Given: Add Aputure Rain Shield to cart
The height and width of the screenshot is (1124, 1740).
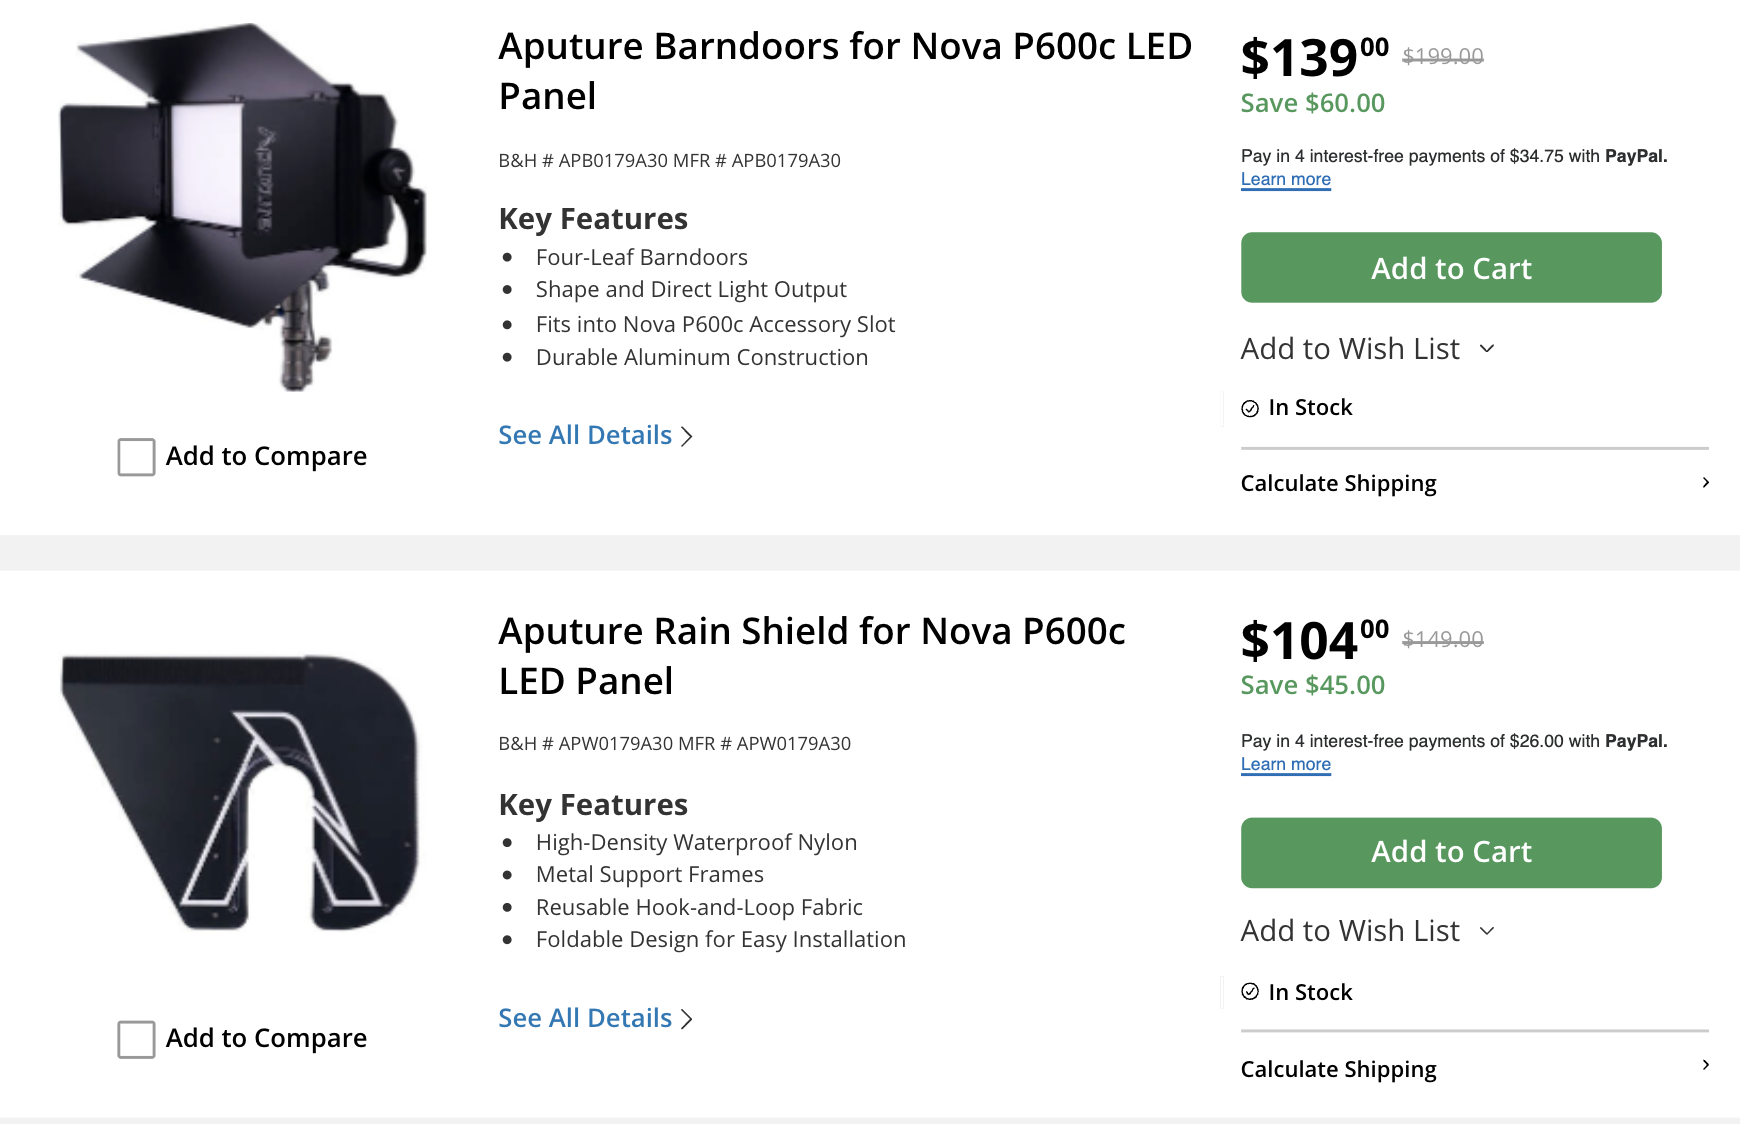Looking at the screenshot, I should point(1450,852).
